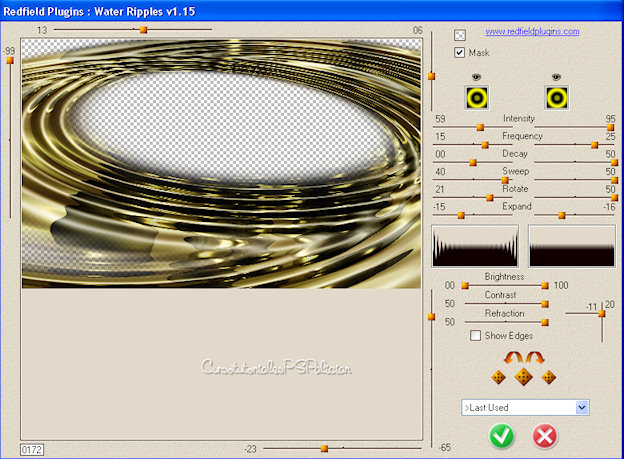Screen dimensions: 624x459
Task: Click the red X cancel button
Action: tap(545, 436)
